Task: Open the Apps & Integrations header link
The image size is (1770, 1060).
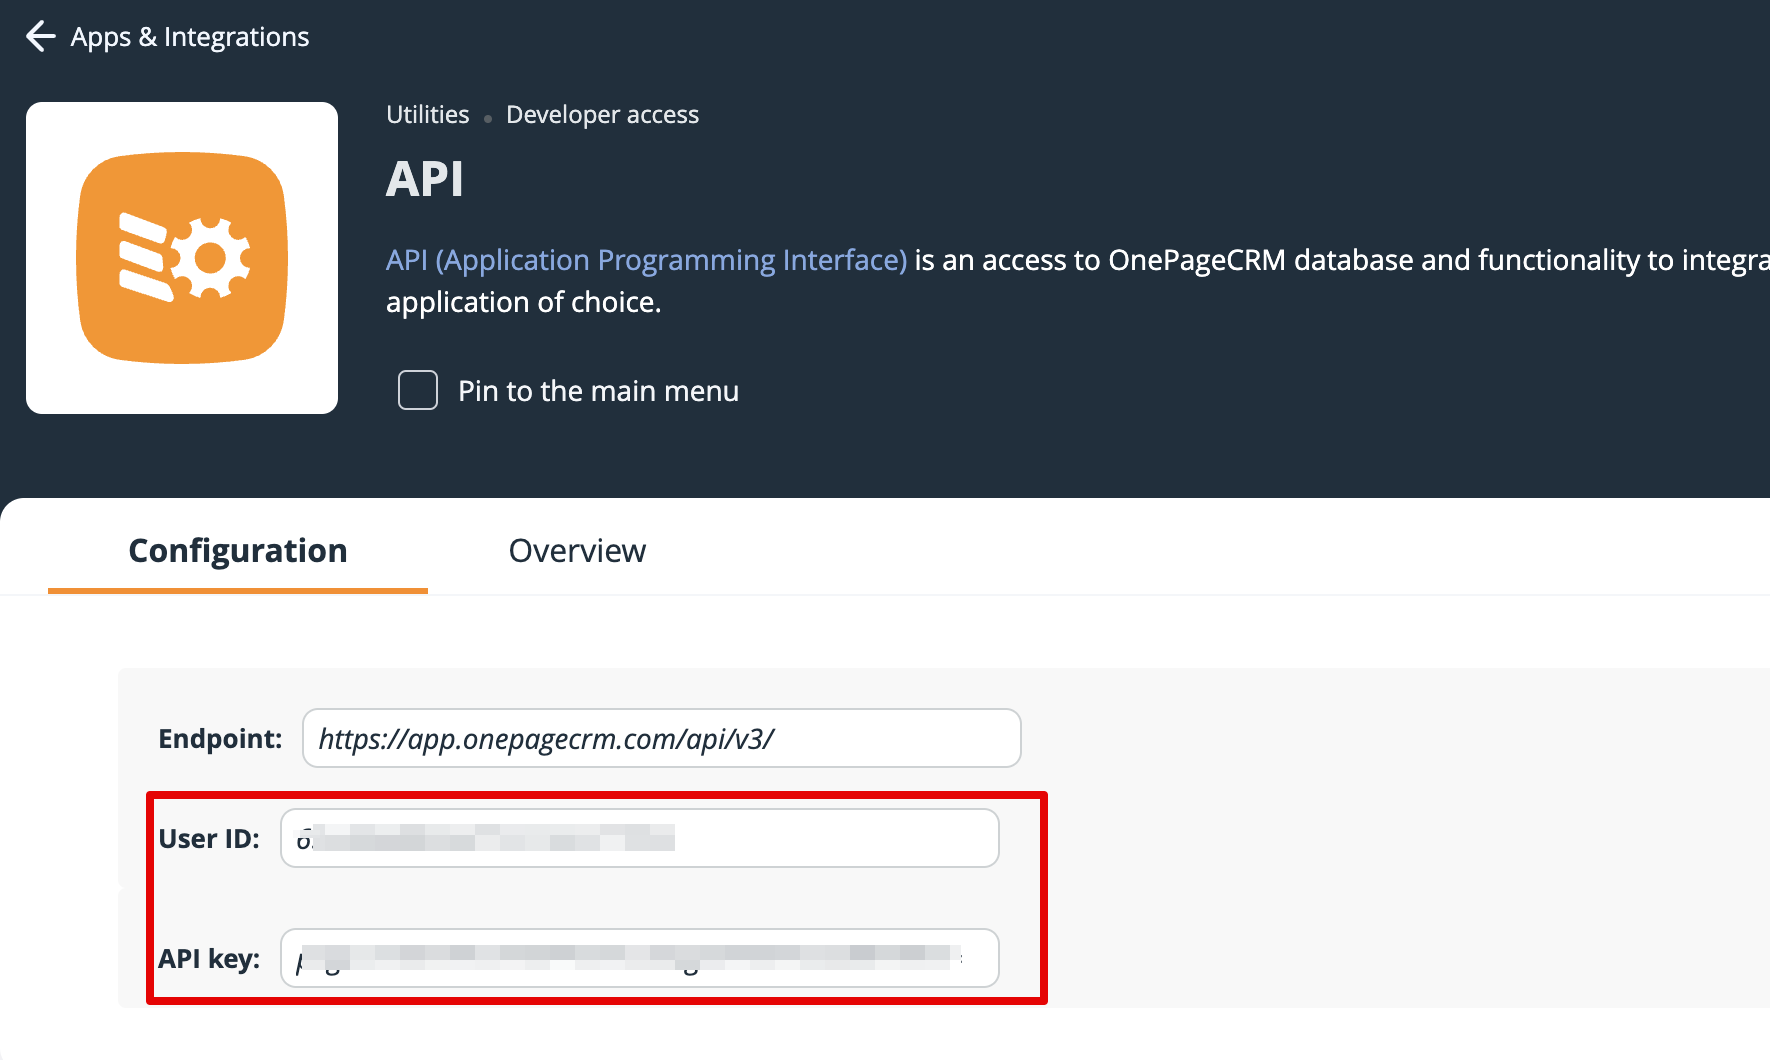Action: pos(189,37)
